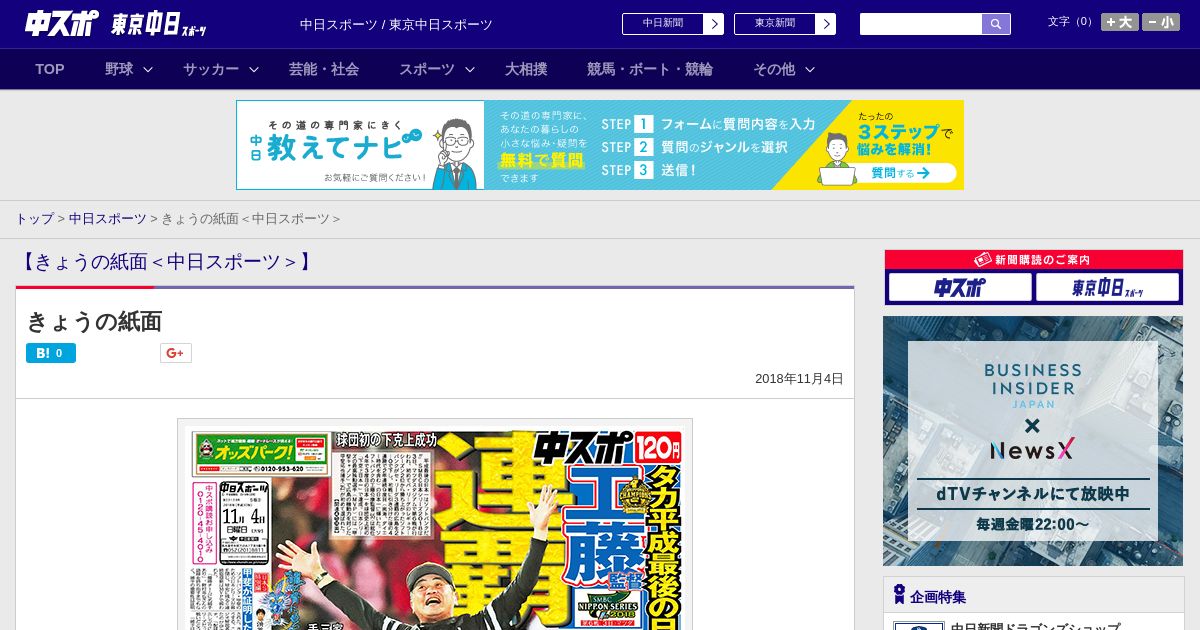Decrease font size with −小 button

click(x=1161, y=22)
